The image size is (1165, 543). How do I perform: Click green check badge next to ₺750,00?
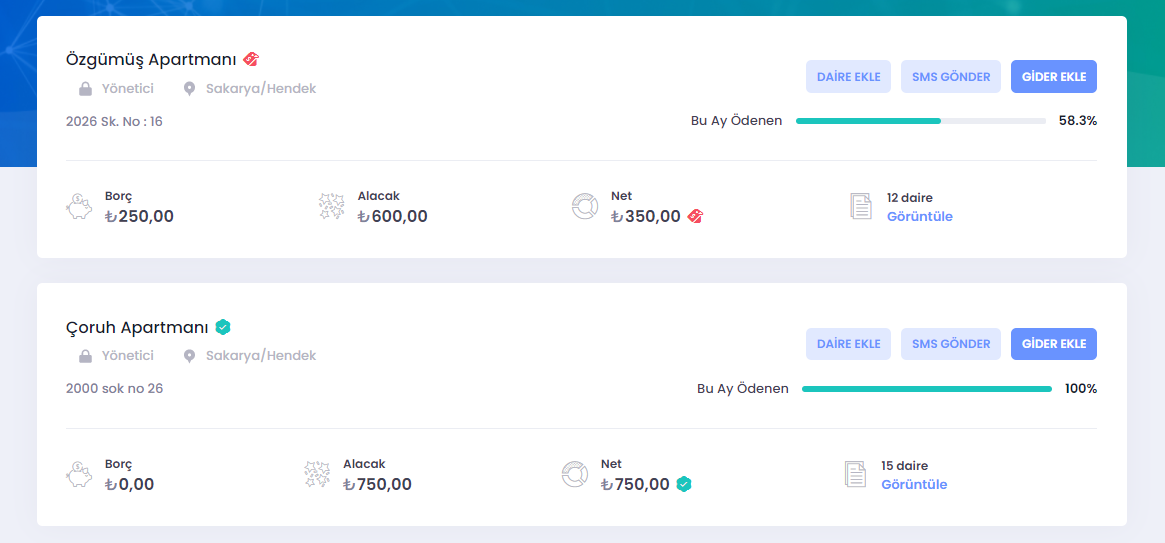pyautogui.click(x=684, y=484)
